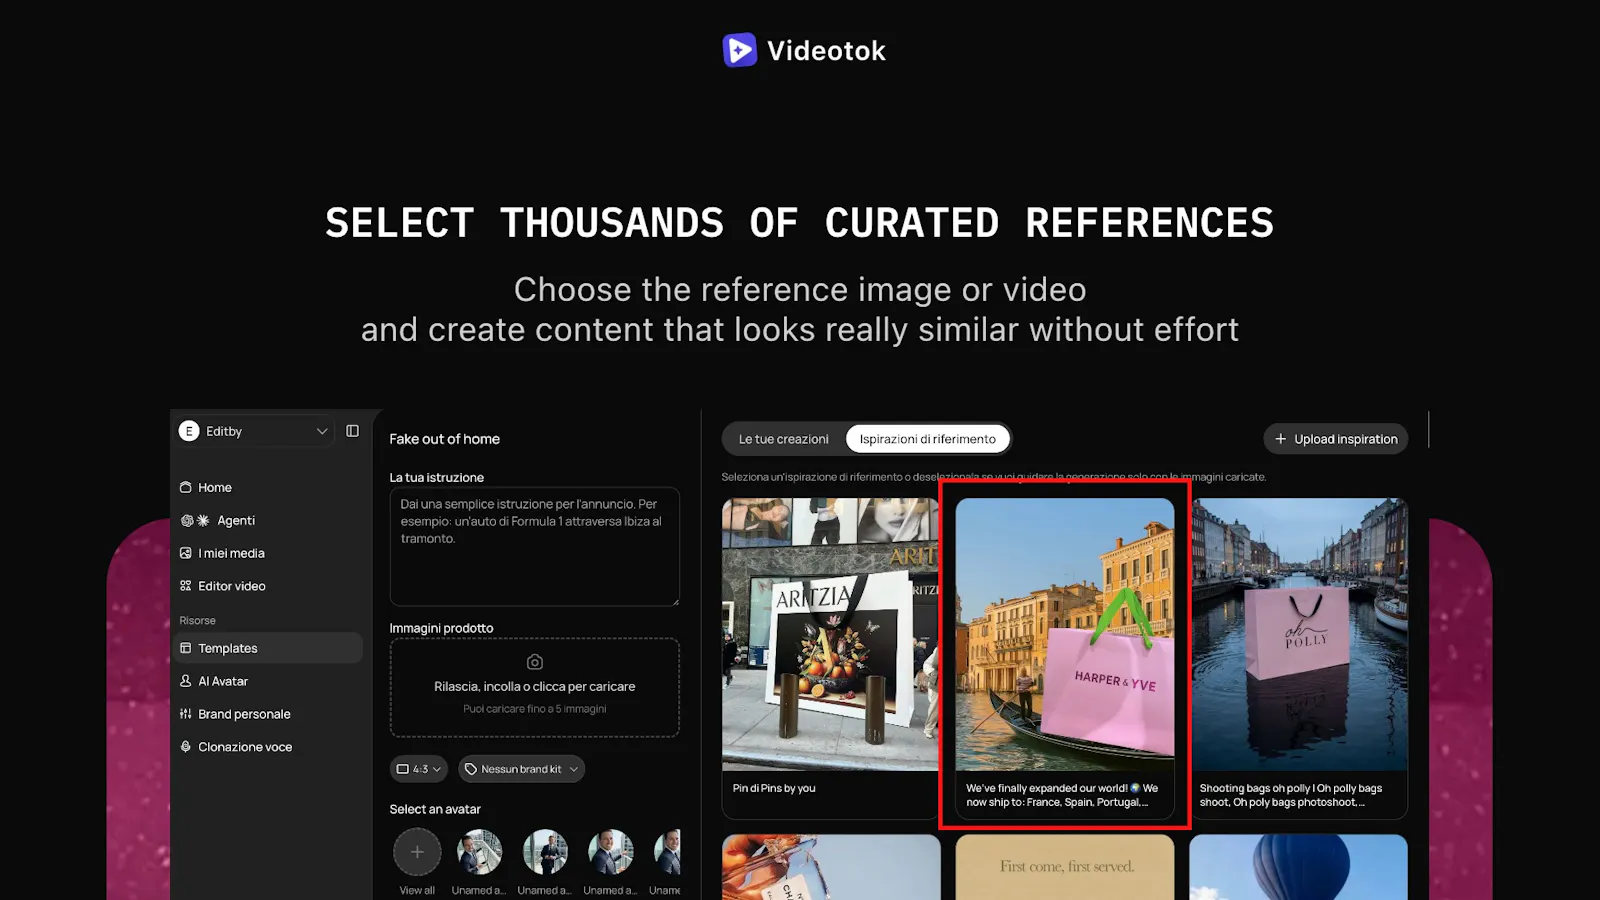1600x900 pixels.
Task: Open the Nessun brand kit dropdown
Action: pos(521,769)
